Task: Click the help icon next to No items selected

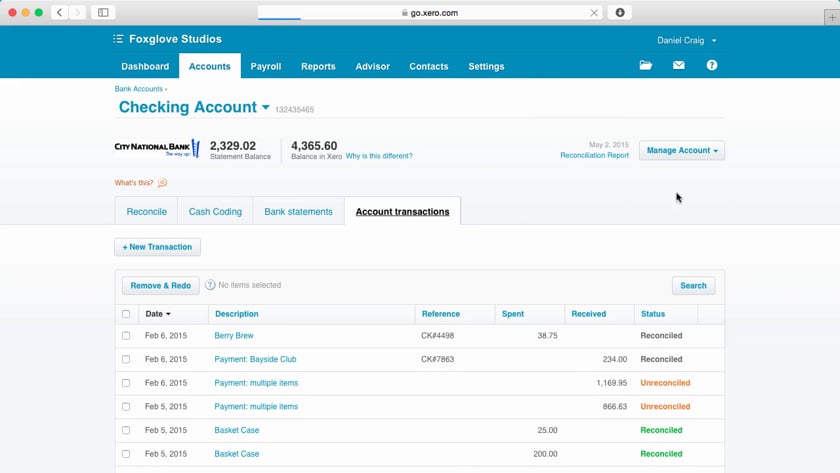Action: (x=210, y=285)
